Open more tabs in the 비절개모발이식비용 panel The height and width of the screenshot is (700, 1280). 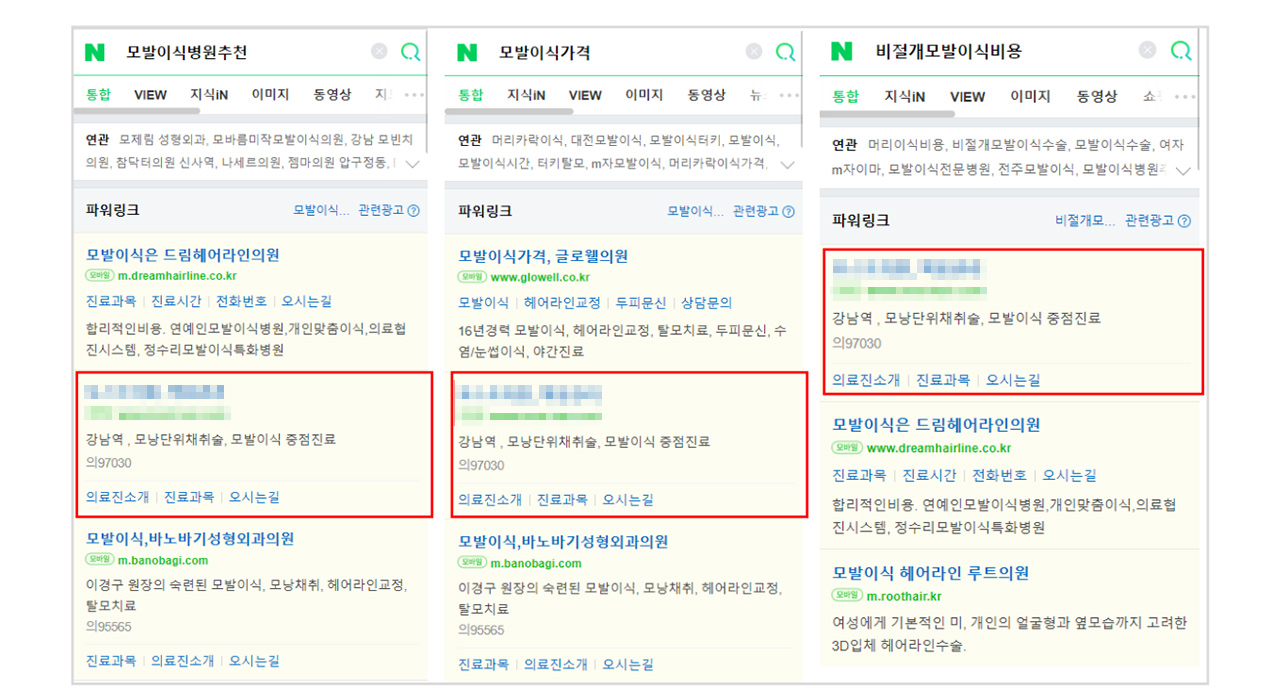pyautogui.click(x=1184, y=97)
